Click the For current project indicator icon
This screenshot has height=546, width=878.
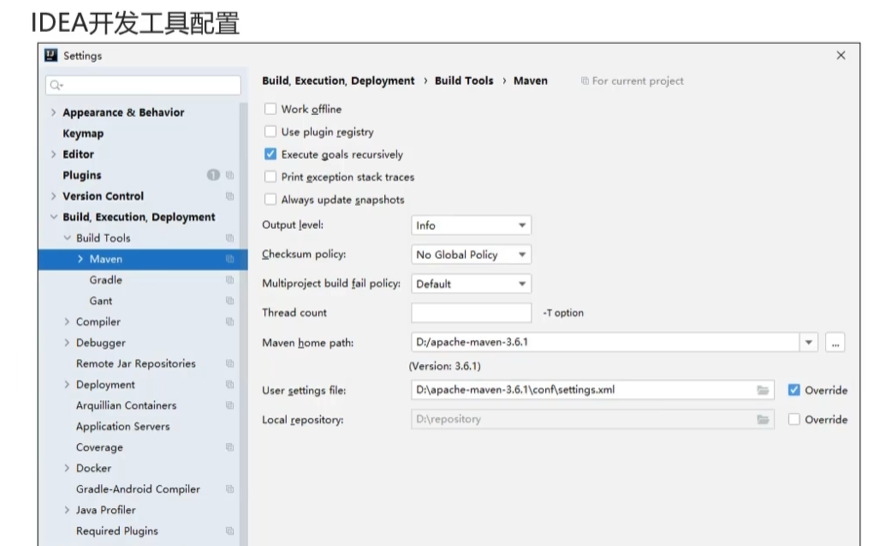585,81
